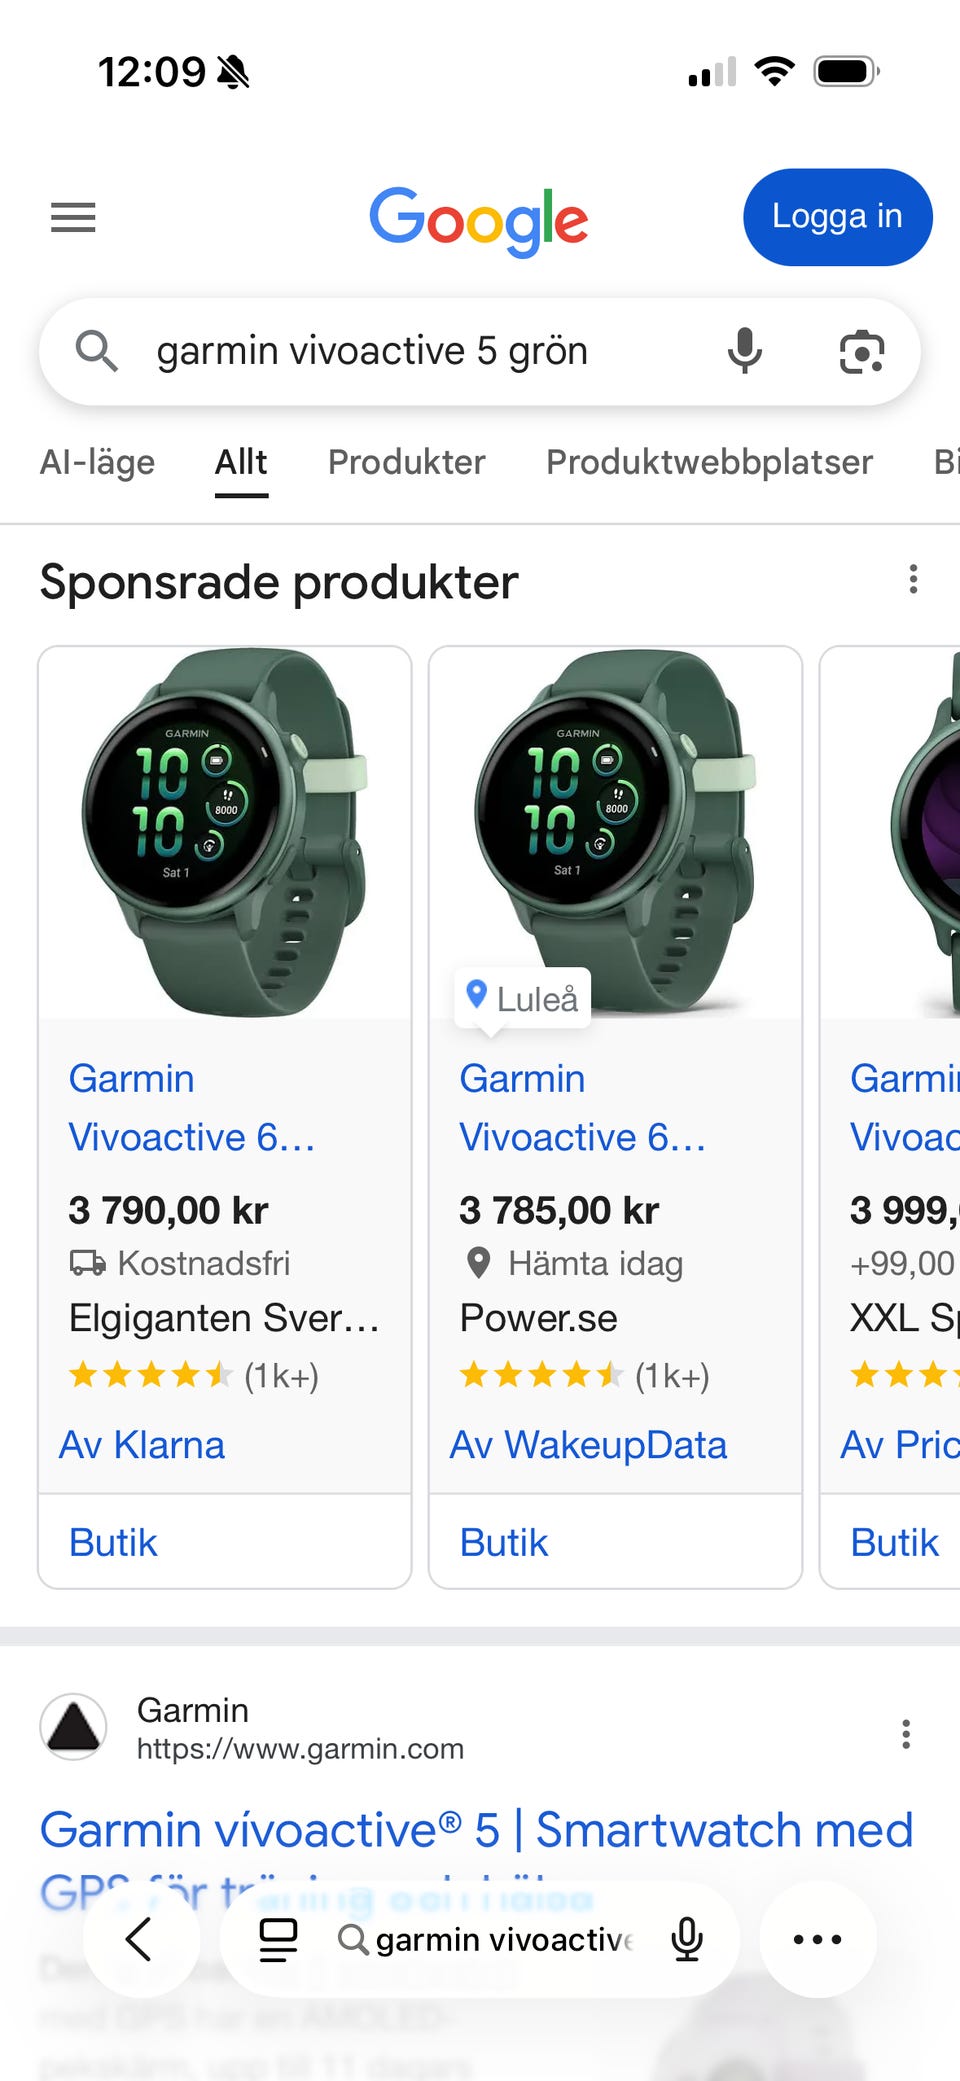Open the browser tabs overview icon
This screenshot has height=2081, width=960.
coord(278,1940)
